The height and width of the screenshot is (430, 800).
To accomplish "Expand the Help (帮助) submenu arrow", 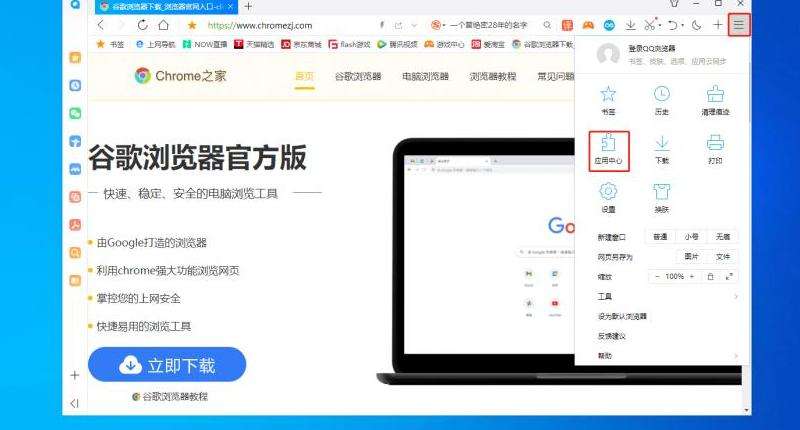I will [x=736, y=356].
